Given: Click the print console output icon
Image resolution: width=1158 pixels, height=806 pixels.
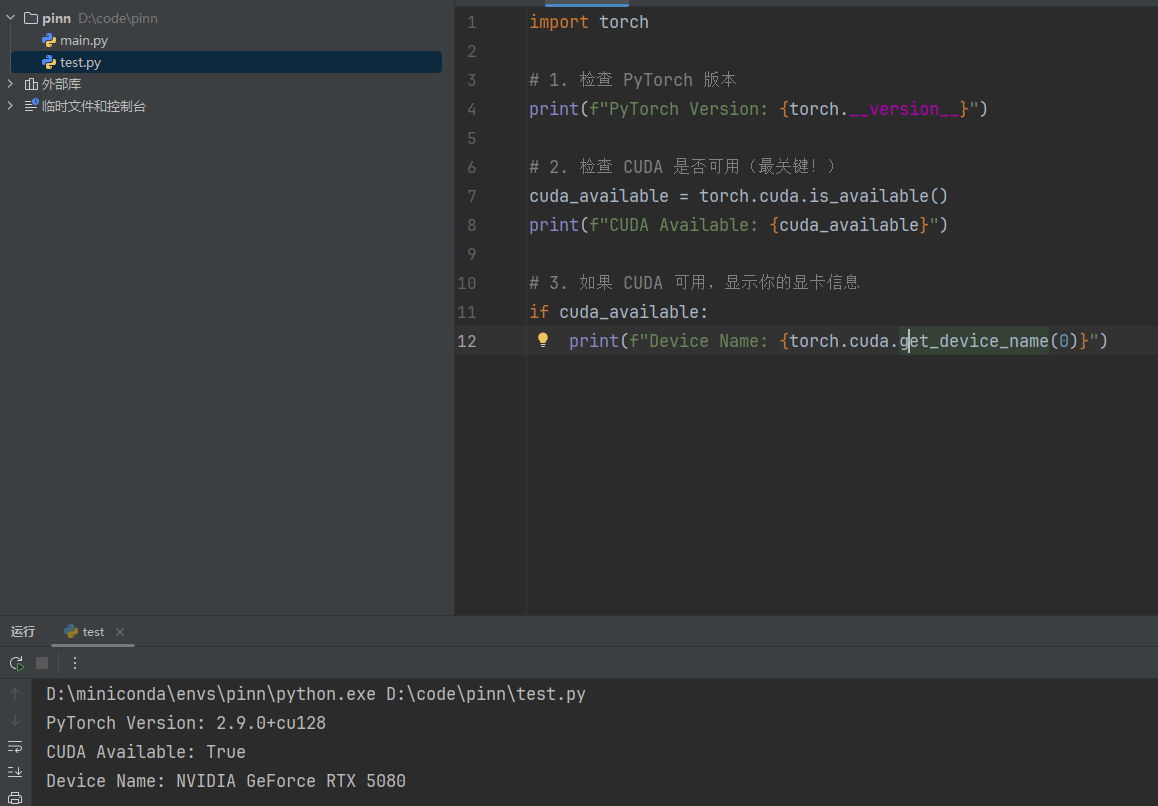Looking at the screenshot, I should click(15, 797).
